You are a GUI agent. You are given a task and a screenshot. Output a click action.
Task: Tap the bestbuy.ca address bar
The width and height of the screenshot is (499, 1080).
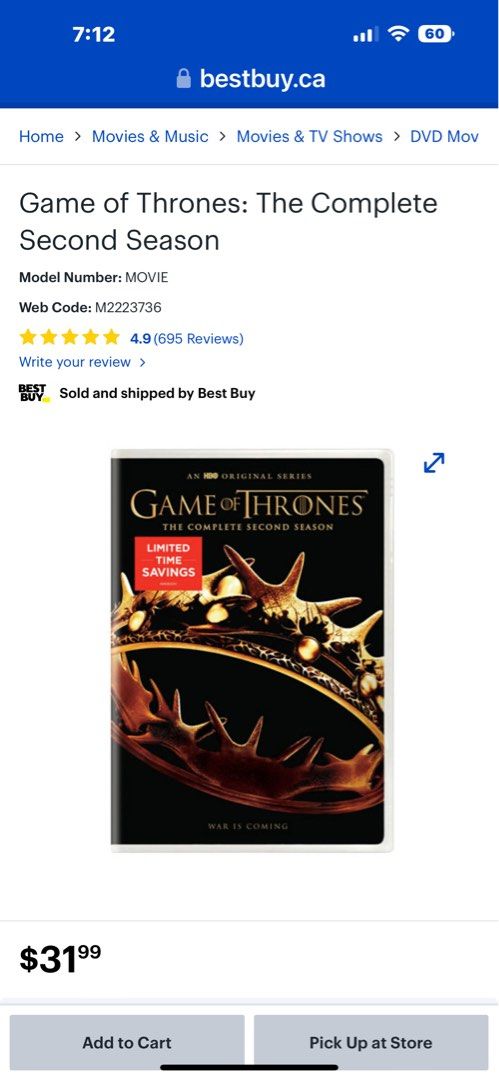pyautogui.click(x=251, y=79)
